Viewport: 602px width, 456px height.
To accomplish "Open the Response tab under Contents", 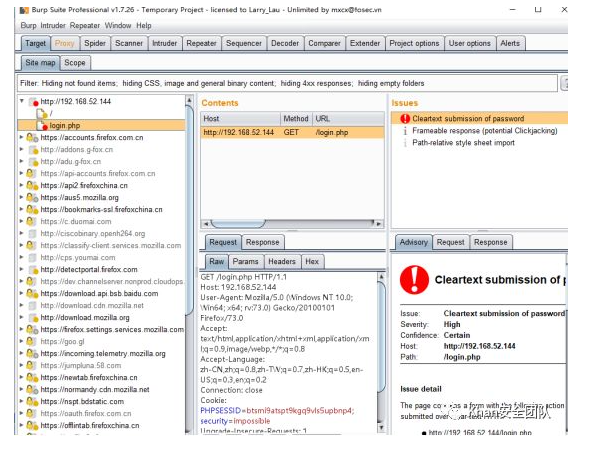I will (x=263, y=242).
